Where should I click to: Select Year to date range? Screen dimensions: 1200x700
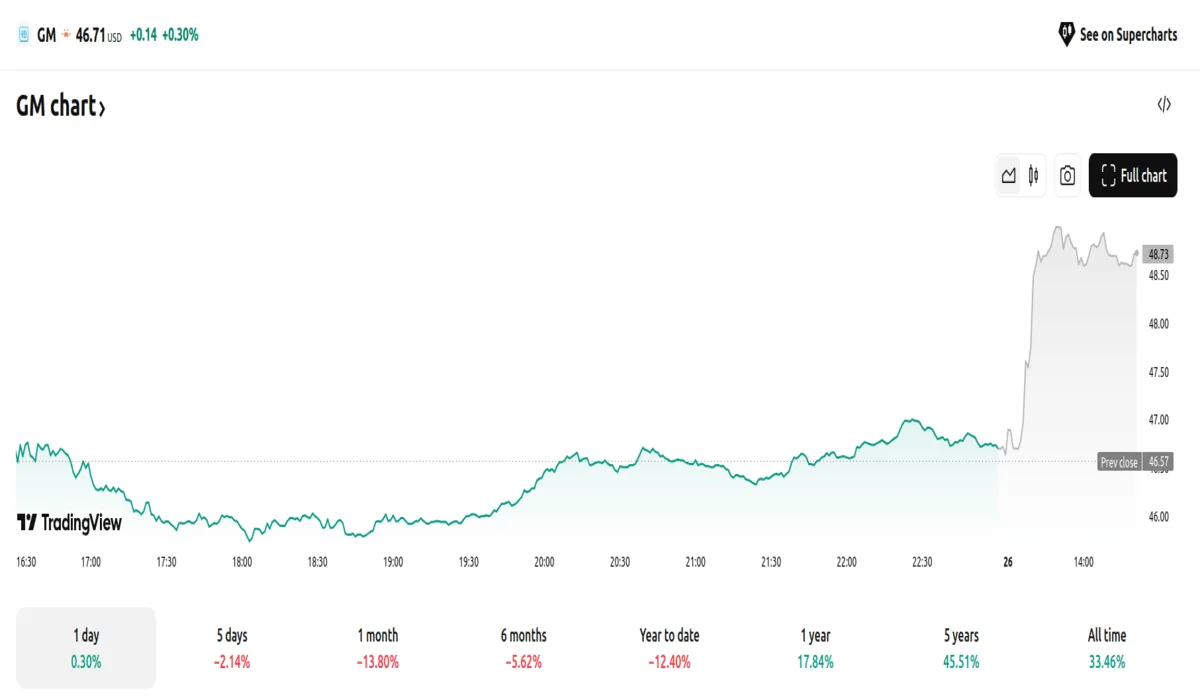click(669, 647)
